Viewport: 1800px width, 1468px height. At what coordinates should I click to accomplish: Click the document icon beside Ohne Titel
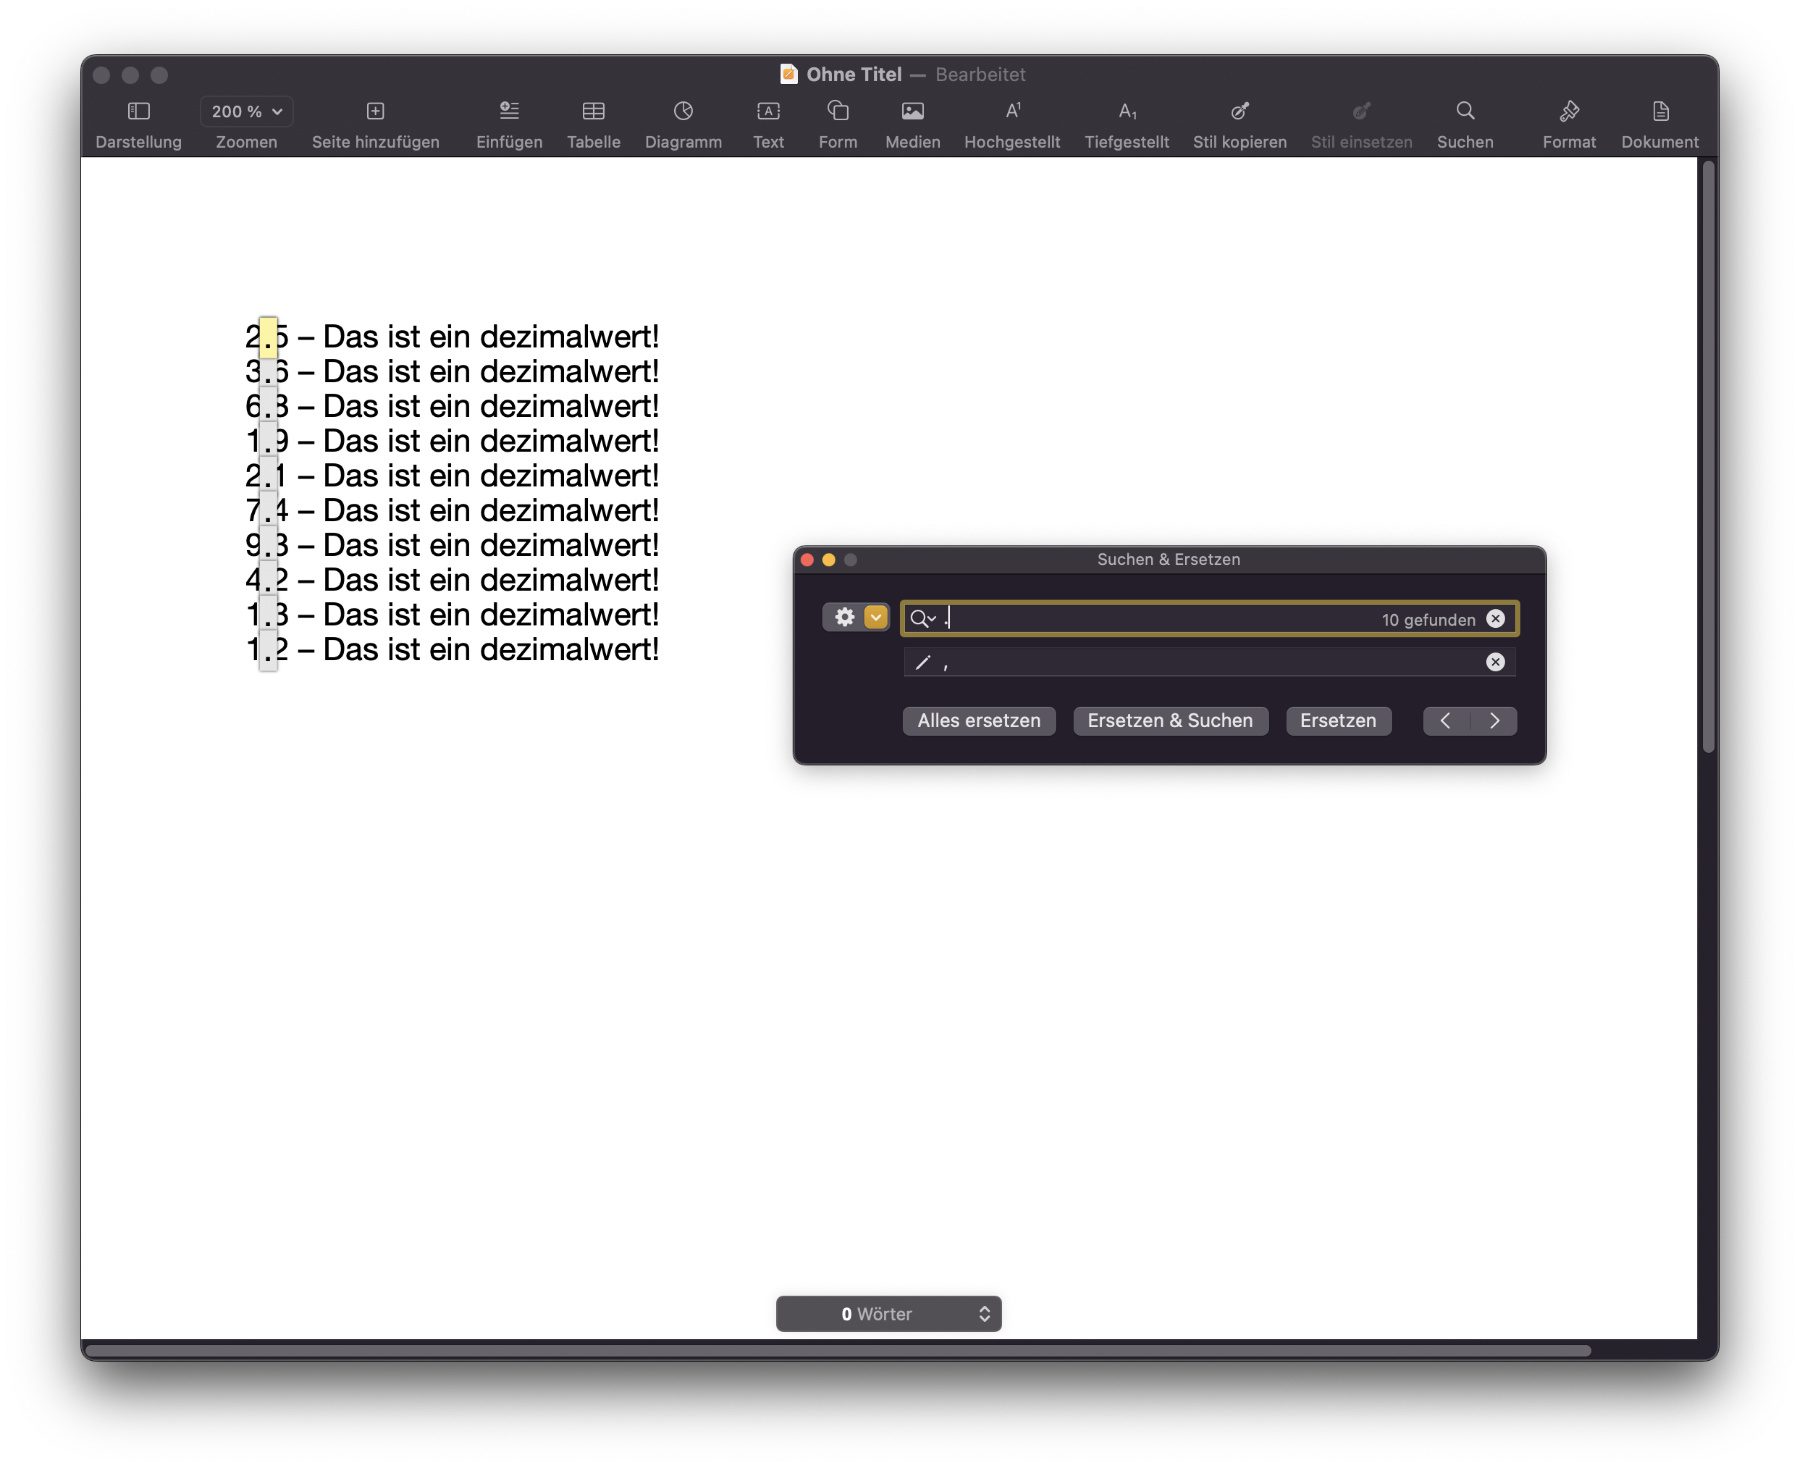[x=788, y=74]
